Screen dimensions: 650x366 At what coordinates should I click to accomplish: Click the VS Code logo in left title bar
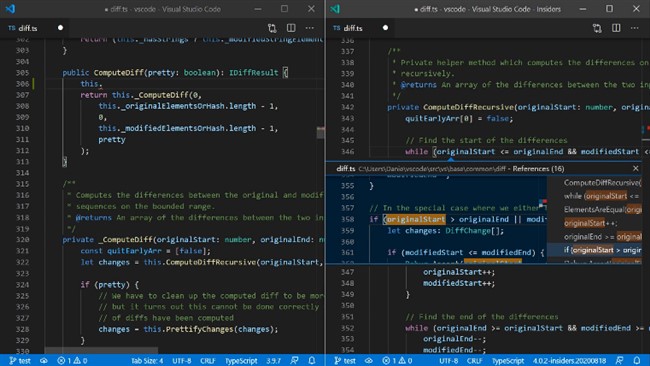(10, 9)
